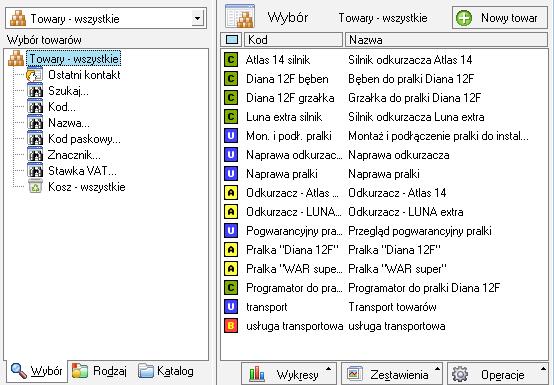The height and width of the screenshot is (385, 554).
Task: Select name Silnik odkurzacza Luna extra
Action: [x=416, y=117]
